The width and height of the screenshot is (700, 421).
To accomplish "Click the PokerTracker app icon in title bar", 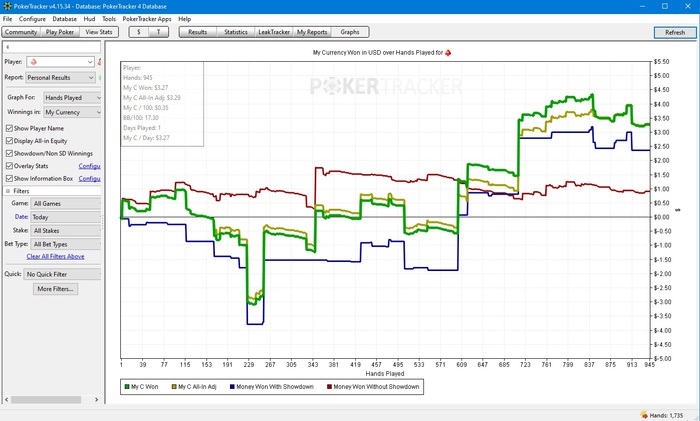I will click(7, 6).
